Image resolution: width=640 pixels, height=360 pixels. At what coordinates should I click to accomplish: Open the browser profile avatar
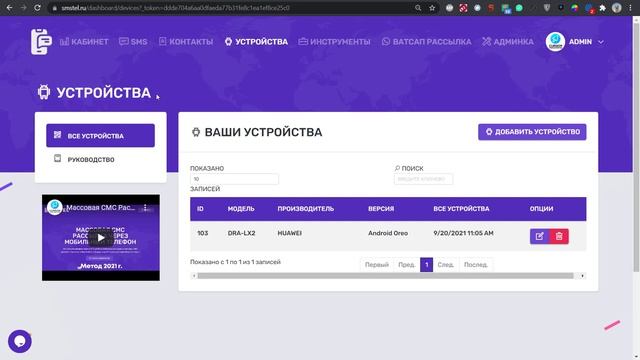click(617, 8)
